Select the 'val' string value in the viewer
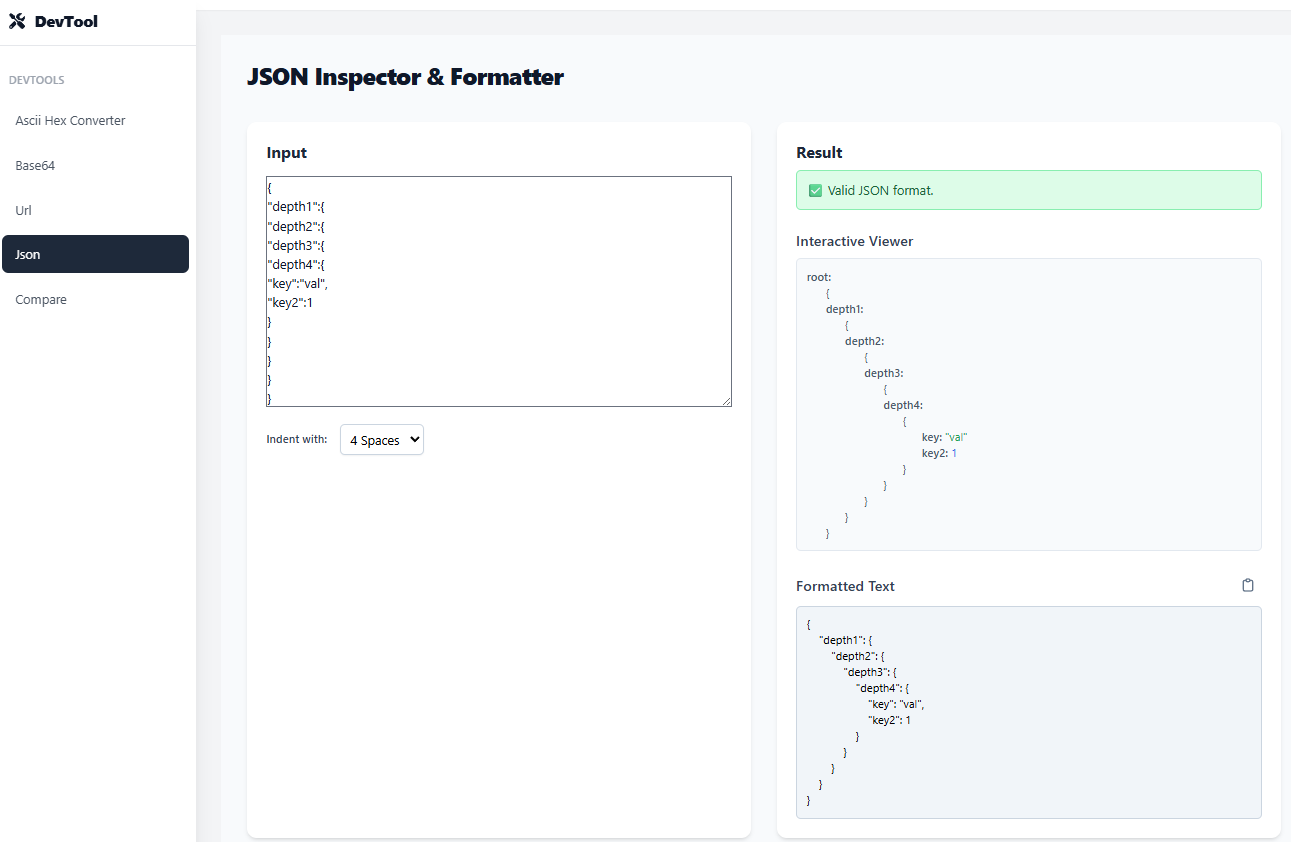The width and height of the screenshot is (1291, 842). 955,437
